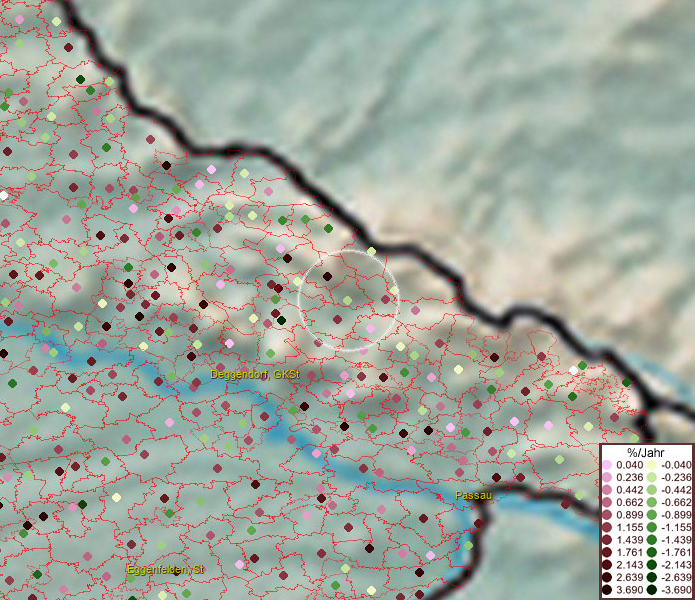The image size is (695, 600).
Task: Click the legend value text -0.236
Action: (x=676, y=477)
